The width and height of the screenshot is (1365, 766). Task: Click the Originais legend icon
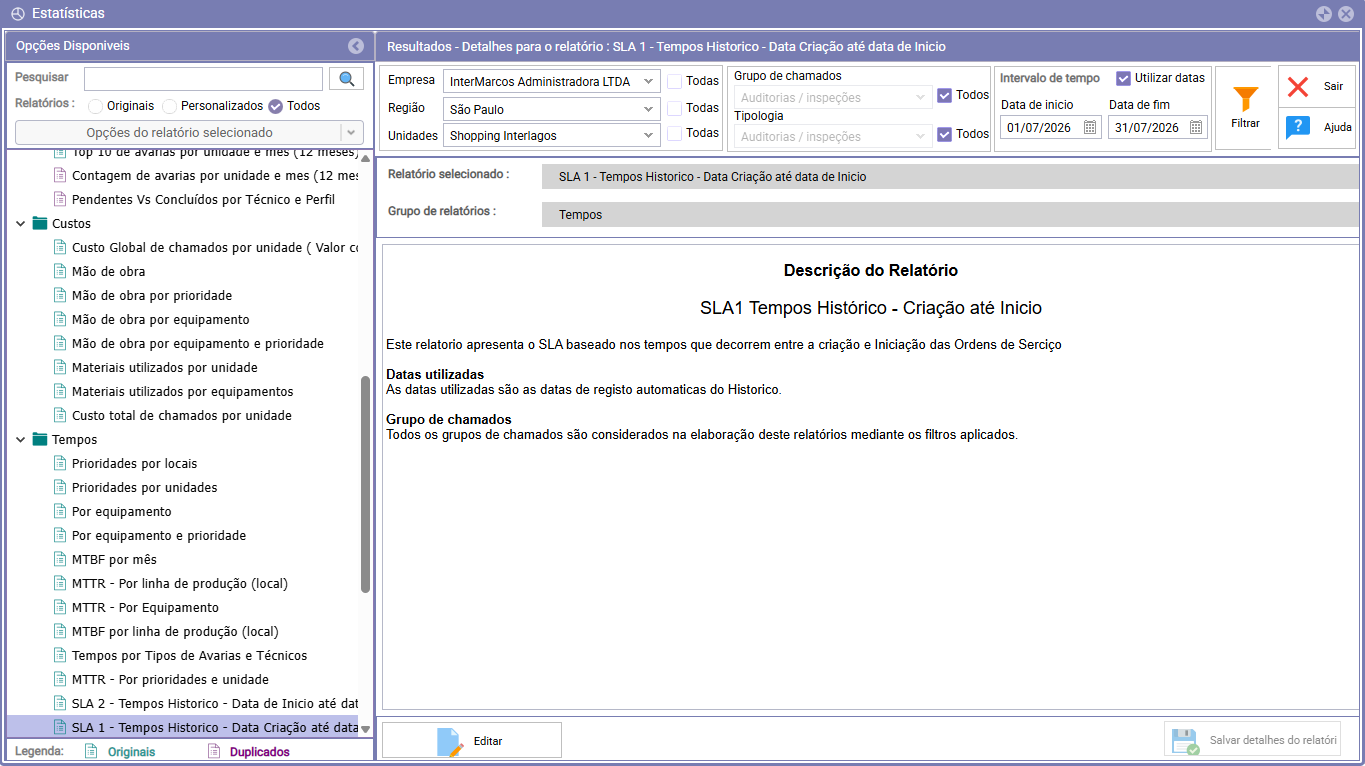[91, 751]
